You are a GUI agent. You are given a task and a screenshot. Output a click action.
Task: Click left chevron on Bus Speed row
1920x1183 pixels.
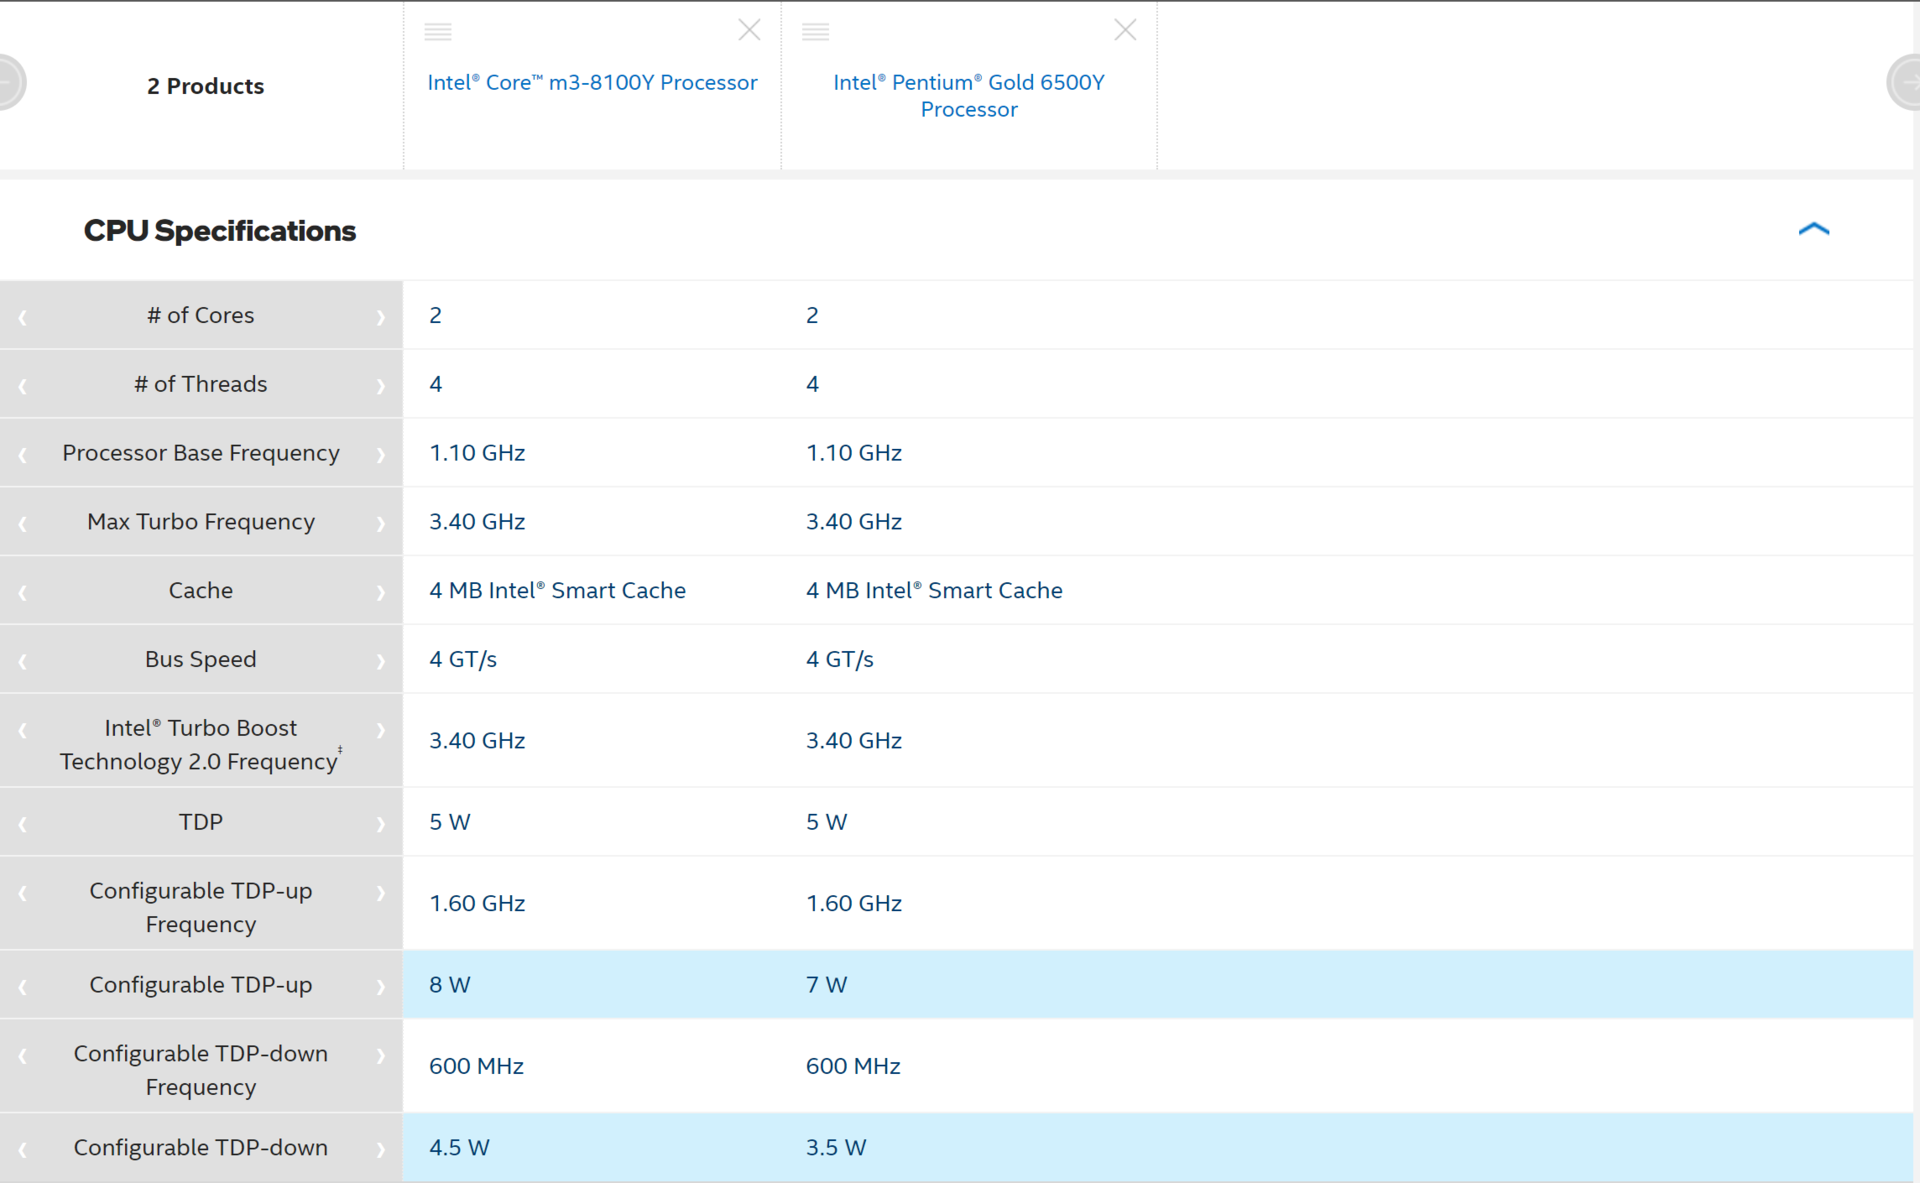coord(22,662)
